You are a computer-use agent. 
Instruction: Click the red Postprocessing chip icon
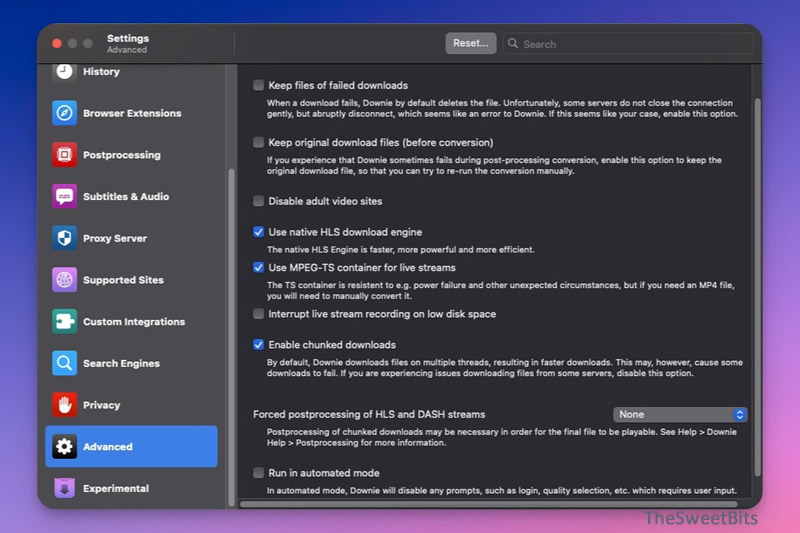[64, 155]
